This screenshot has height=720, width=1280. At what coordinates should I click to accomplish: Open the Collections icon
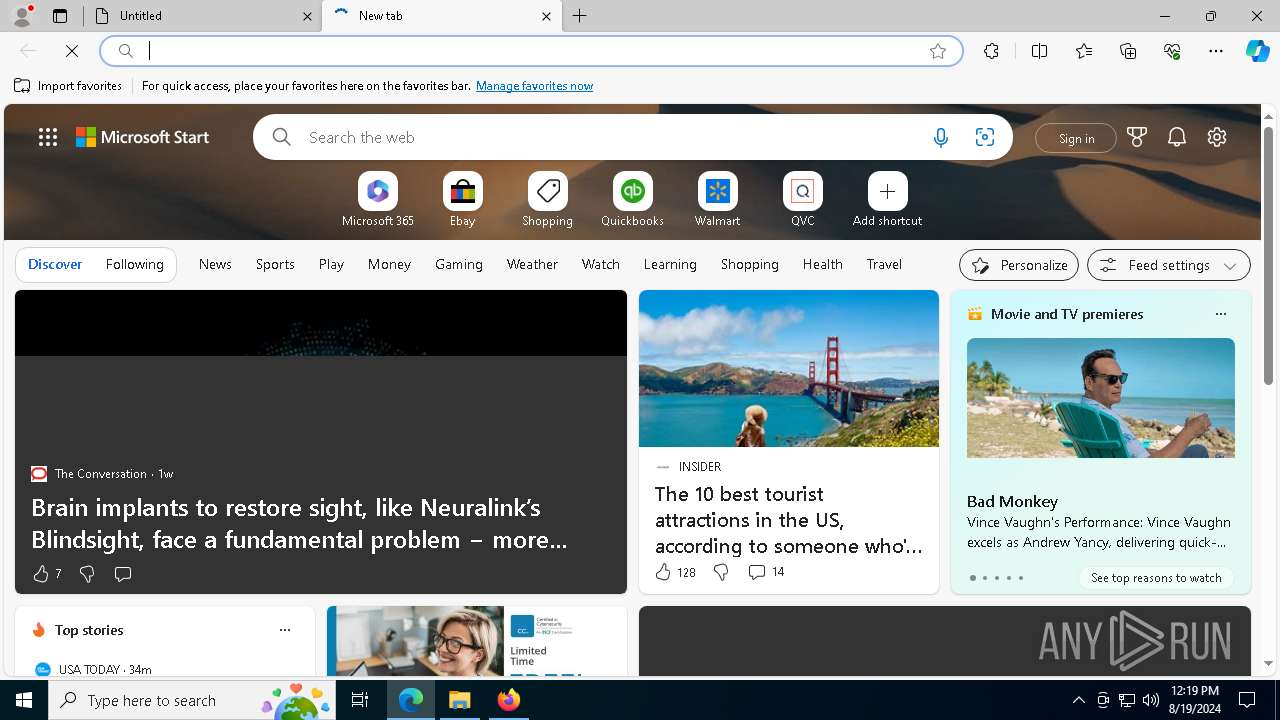(x=1128, y=51)
